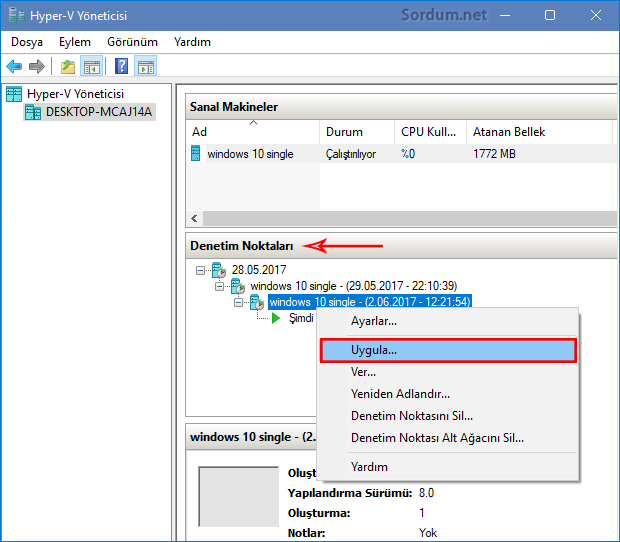Click the Up One Level folder icon
620x542 pixels.
point(68,66)
